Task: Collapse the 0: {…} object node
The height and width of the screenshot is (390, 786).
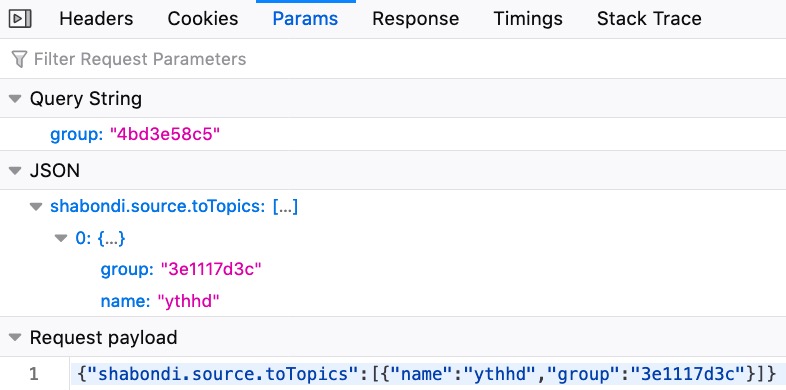Action: pos(61,238)
